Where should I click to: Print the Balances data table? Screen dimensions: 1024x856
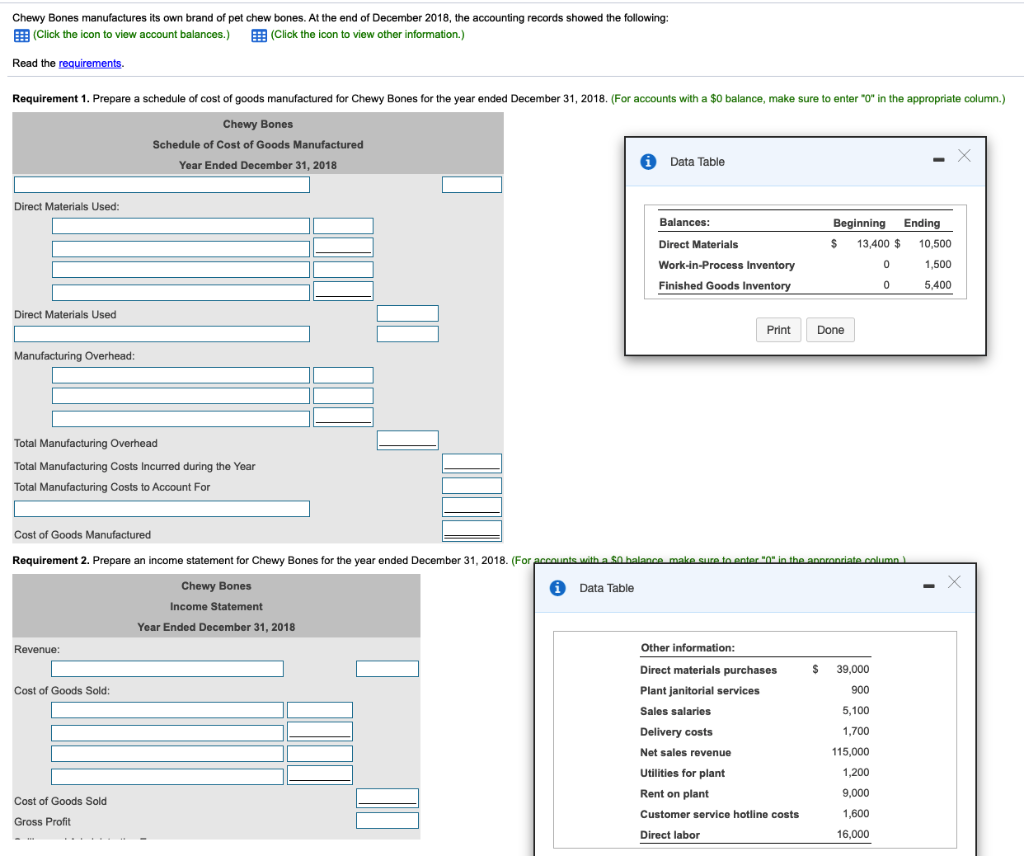[x=778, y=330]
